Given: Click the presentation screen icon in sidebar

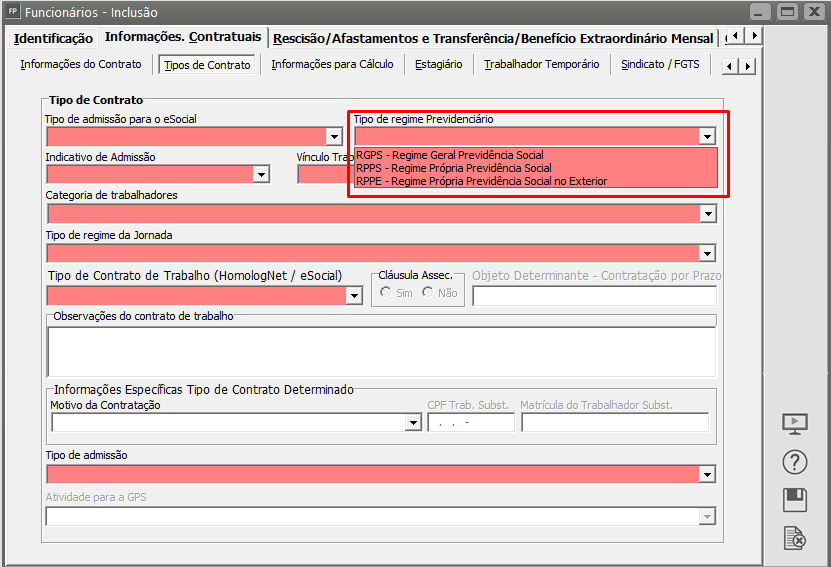Looking at the screenshot, I should click(794, 423).
